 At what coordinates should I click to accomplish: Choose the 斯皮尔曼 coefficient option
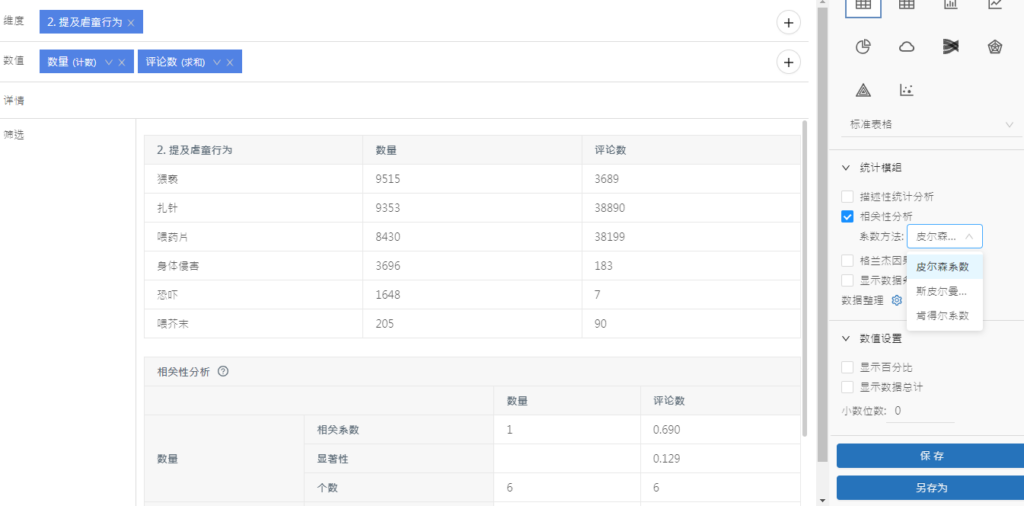944,290
